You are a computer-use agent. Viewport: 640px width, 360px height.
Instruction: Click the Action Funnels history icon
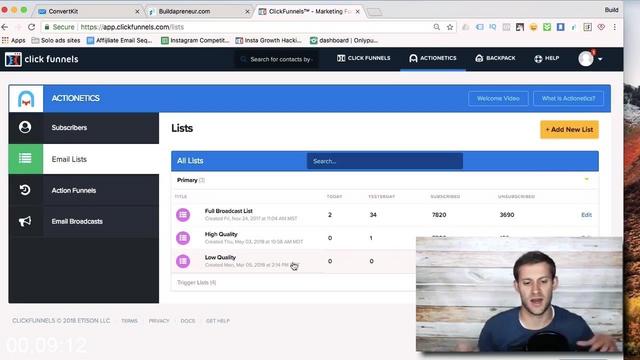(x=25, y=189)
